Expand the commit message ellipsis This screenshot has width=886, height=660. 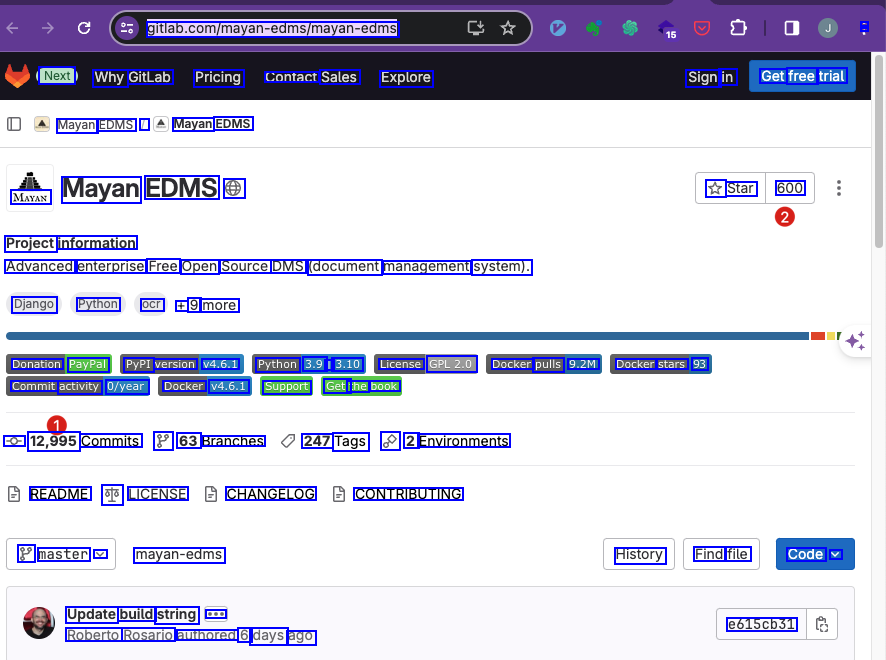pos(216,614)
